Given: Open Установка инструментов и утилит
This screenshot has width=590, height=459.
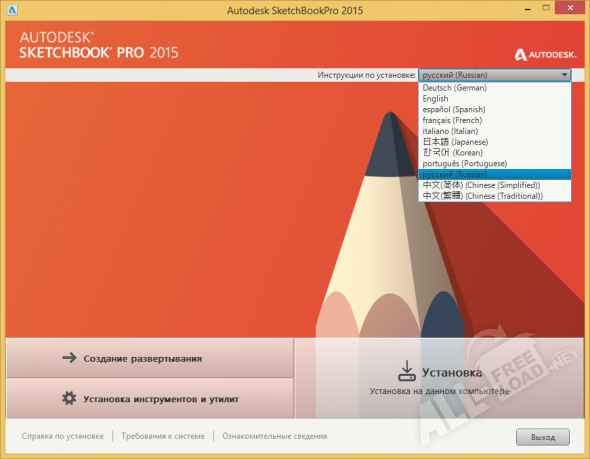Looking at the screenshot, I should pyautogui.click(x=150, y=398).
